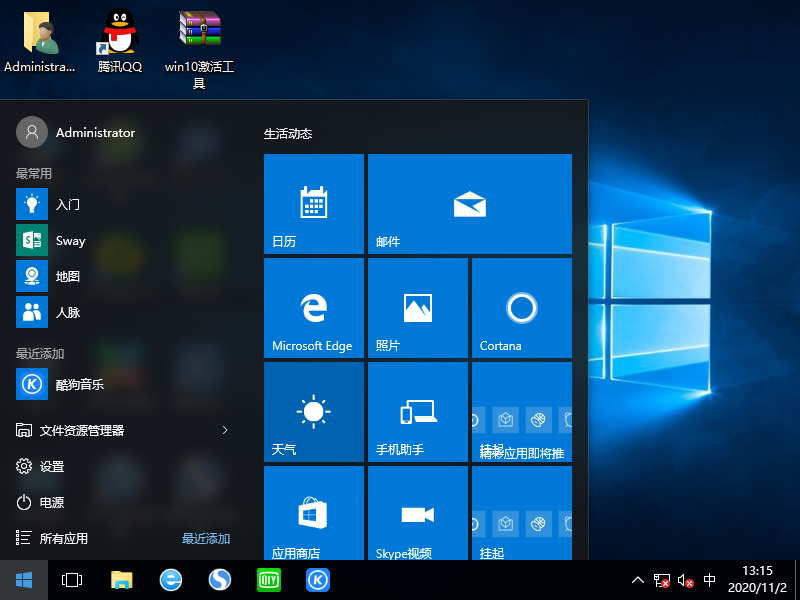800x600 pixels.
Task: Open the 日历 calendar tile
Action: pyautogui.click(x=313, y=204)
